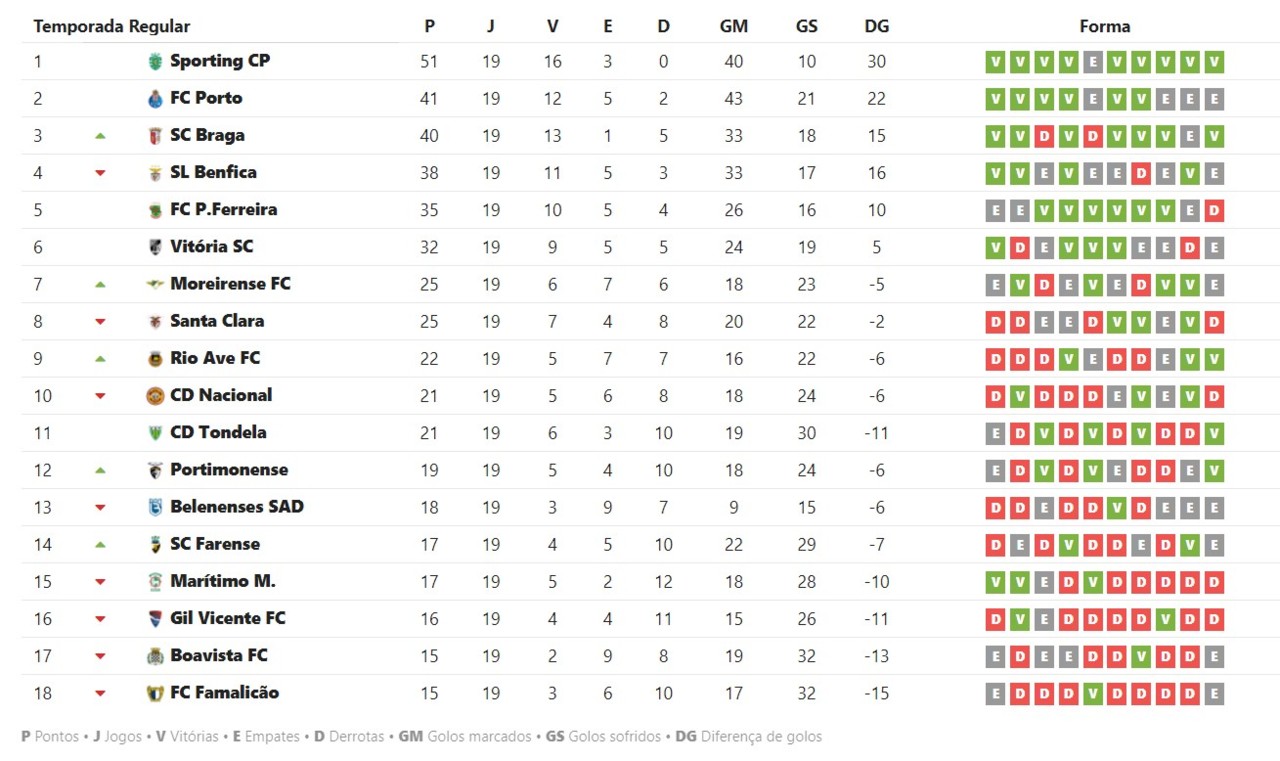Open the Vitória SC team link
Image resolution: width=1280 pixels, height=761 pixels.
(x=211, y=247)
